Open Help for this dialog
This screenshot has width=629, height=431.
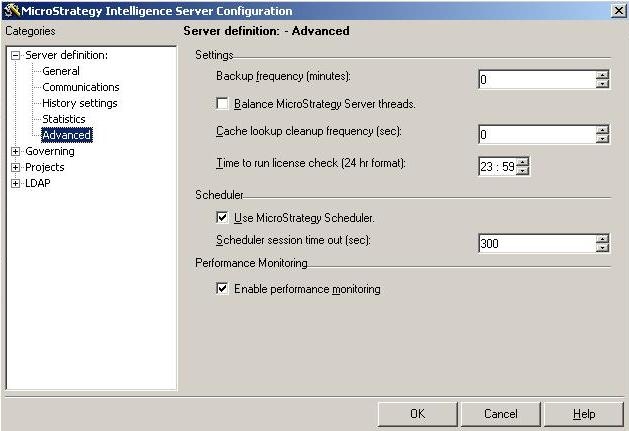[x=584, y=414]
